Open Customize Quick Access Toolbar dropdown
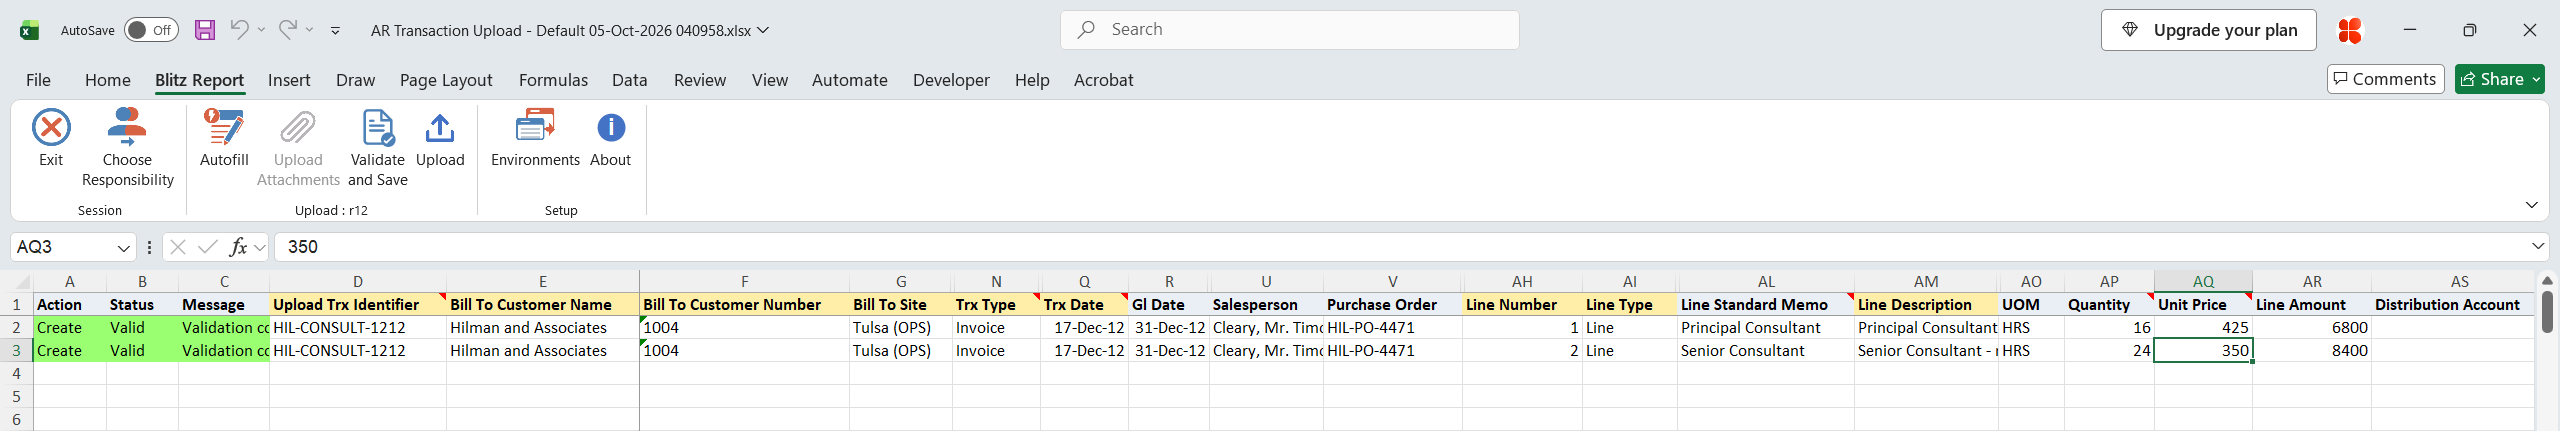Viewport: 2560px width, 431px height. (x=335, y=31)
